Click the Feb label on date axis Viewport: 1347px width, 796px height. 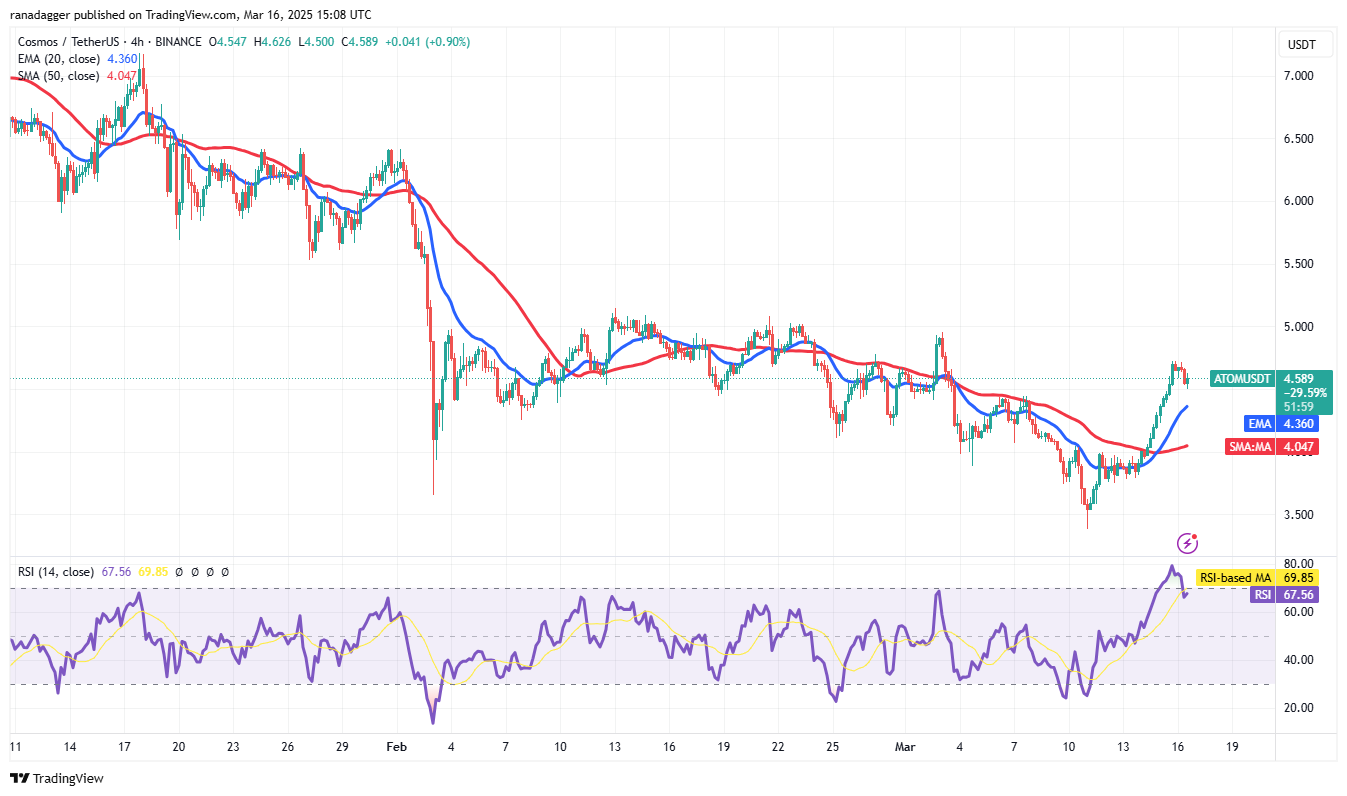396,746
